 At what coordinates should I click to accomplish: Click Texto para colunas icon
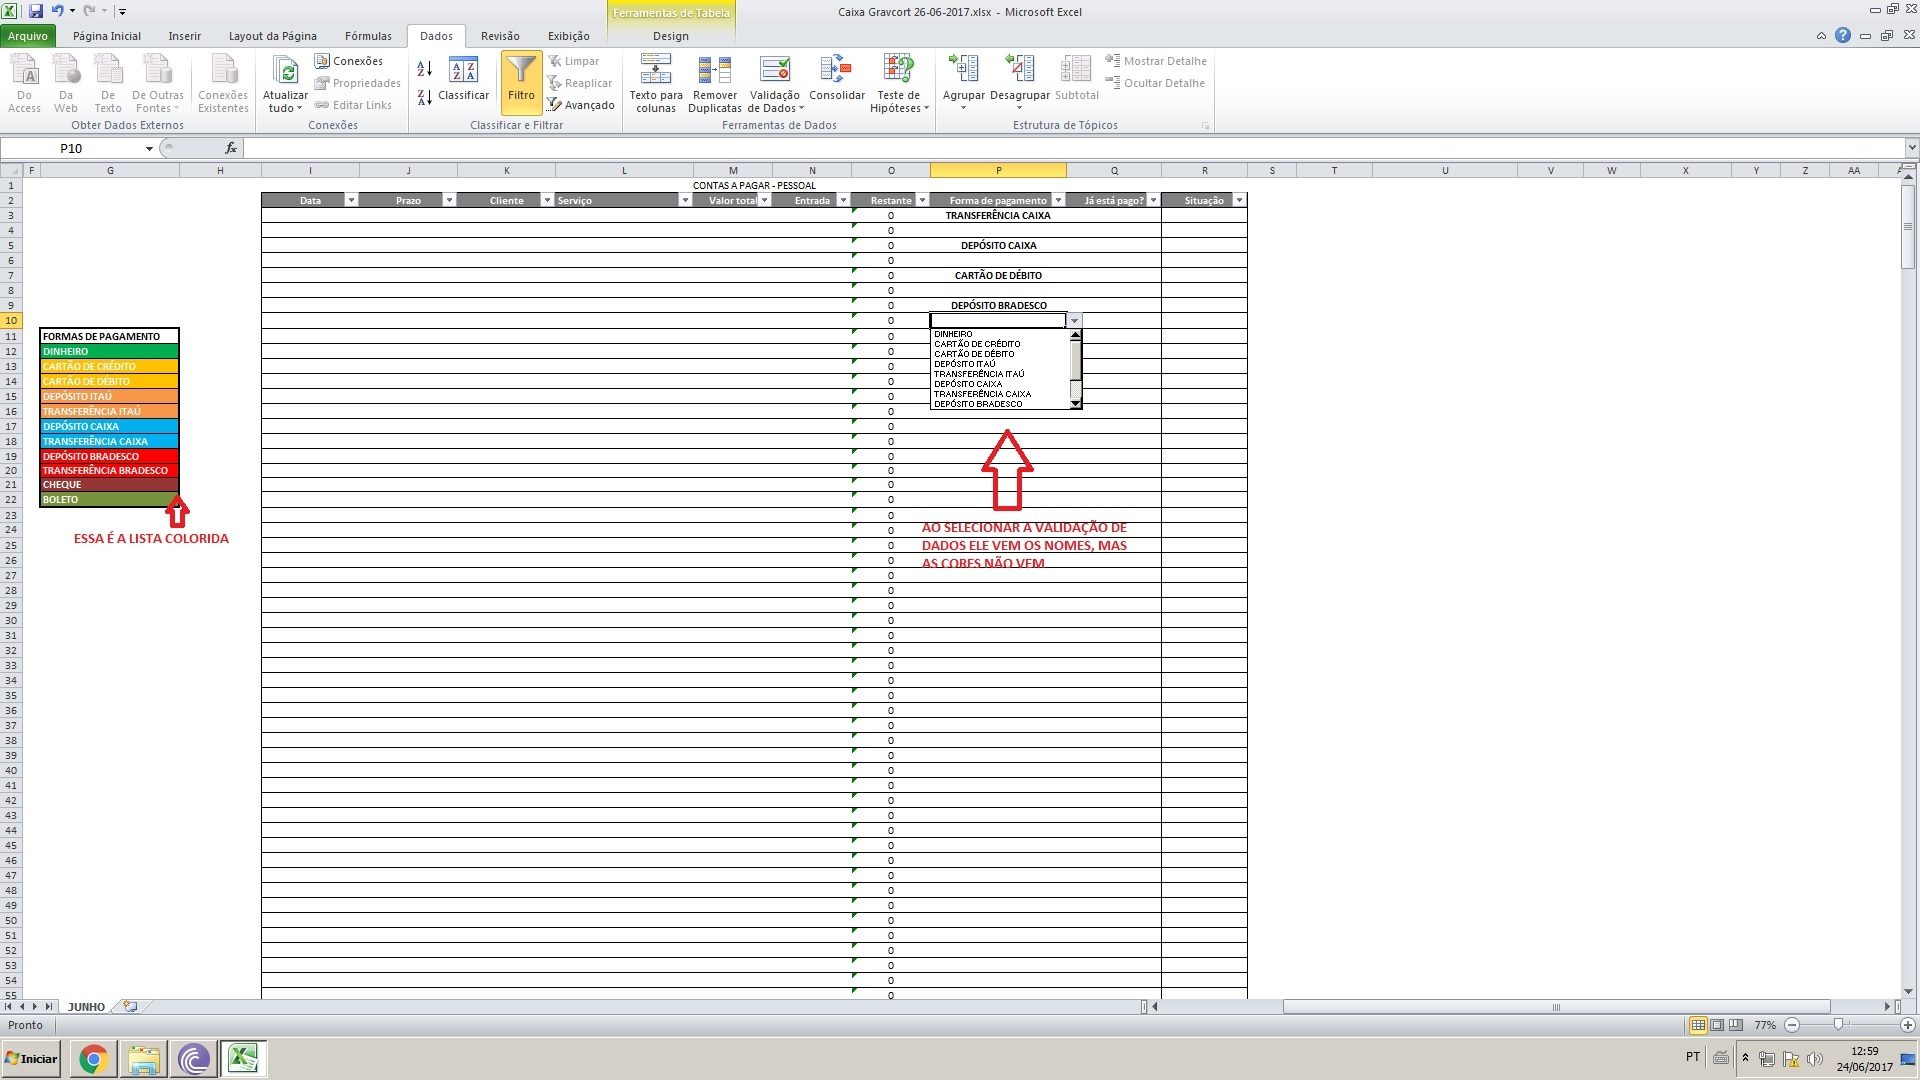click(656, 84)
